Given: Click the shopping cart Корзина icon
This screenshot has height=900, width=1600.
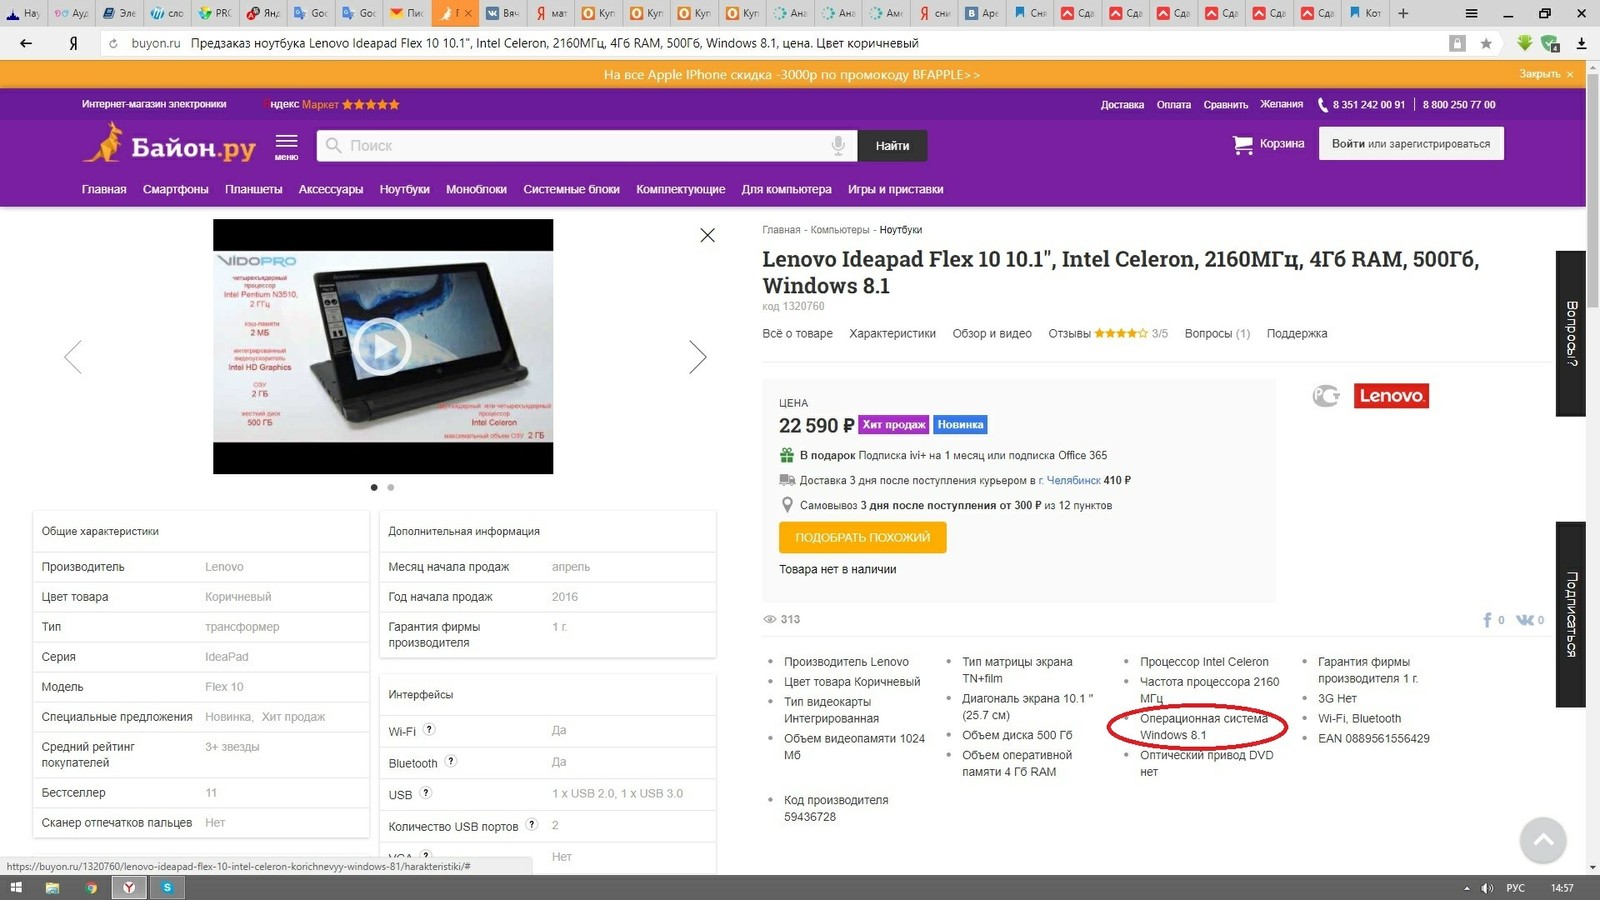Looking at the screenshot, I should (x=1243, y=144).
